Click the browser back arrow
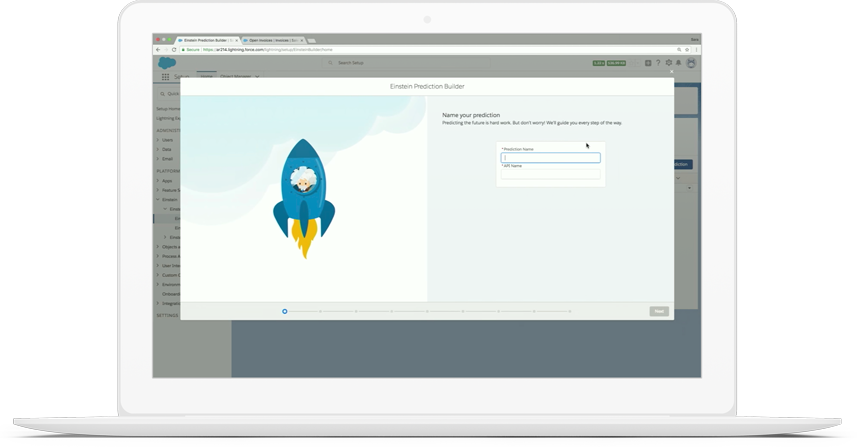The image size is (857, 447). pyautogui.click(x=159, y=50)
